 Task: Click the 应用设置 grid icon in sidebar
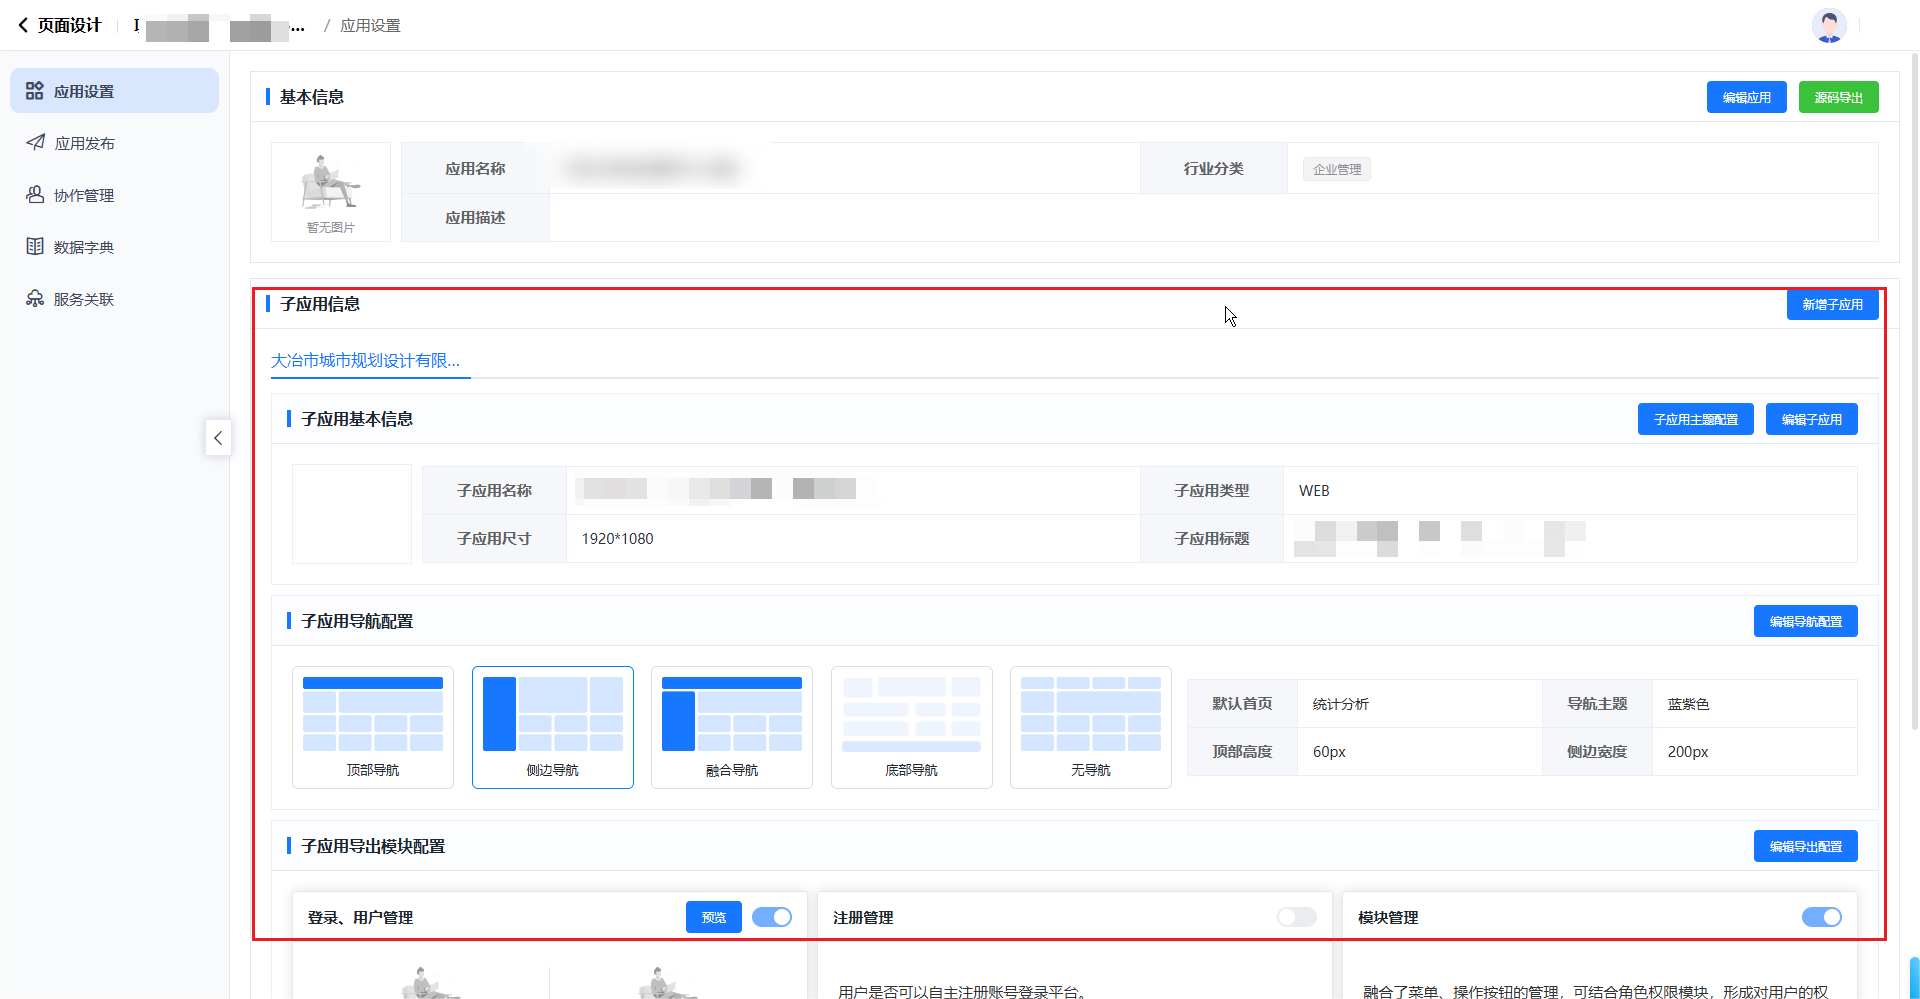pos(35,91)
